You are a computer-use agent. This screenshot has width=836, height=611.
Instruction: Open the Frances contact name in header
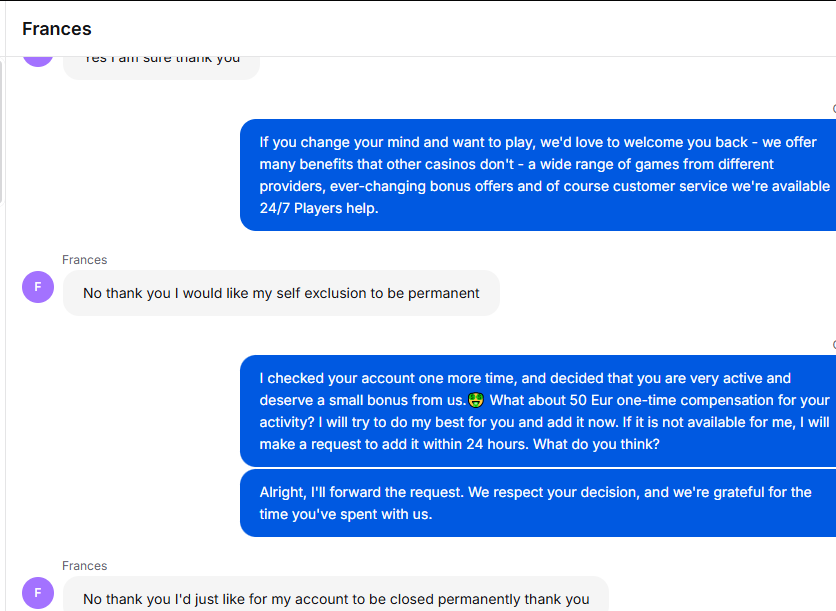(57, 29)
